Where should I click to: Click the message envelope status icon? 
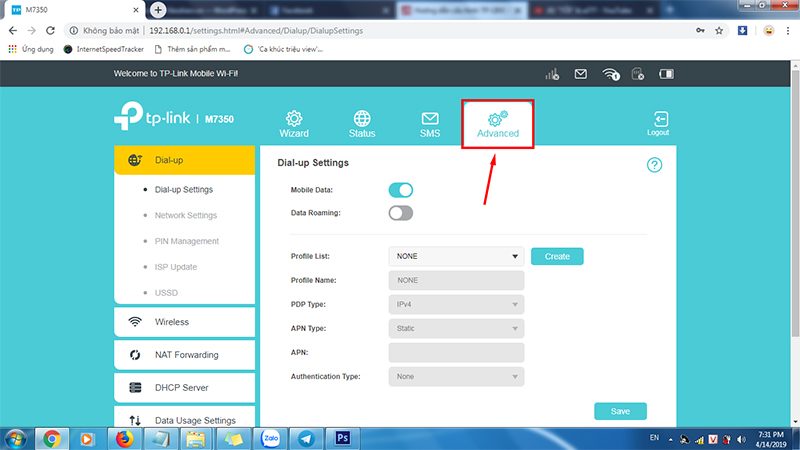[580, 74]
